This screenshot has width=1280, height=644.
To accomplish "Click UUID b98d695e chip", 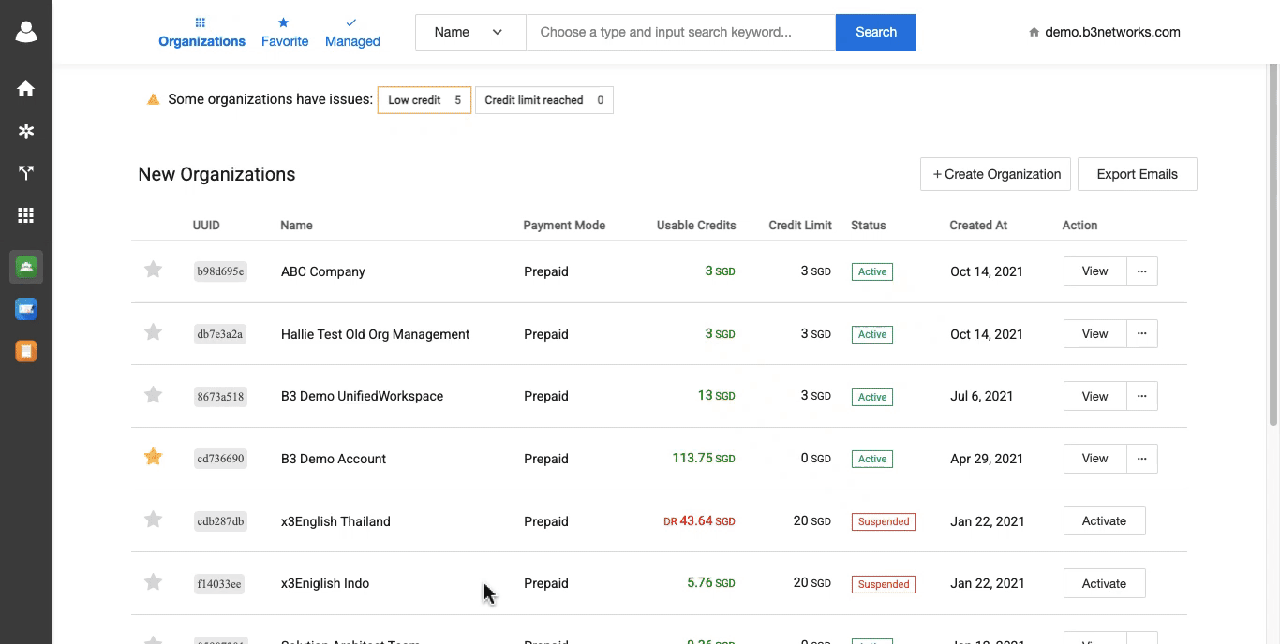I will pyautogui.click(x=220, y=271).
